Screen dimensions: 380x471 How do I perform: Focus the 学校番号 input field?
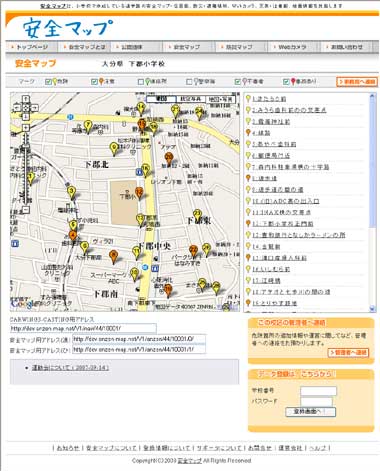coord(318,391)
